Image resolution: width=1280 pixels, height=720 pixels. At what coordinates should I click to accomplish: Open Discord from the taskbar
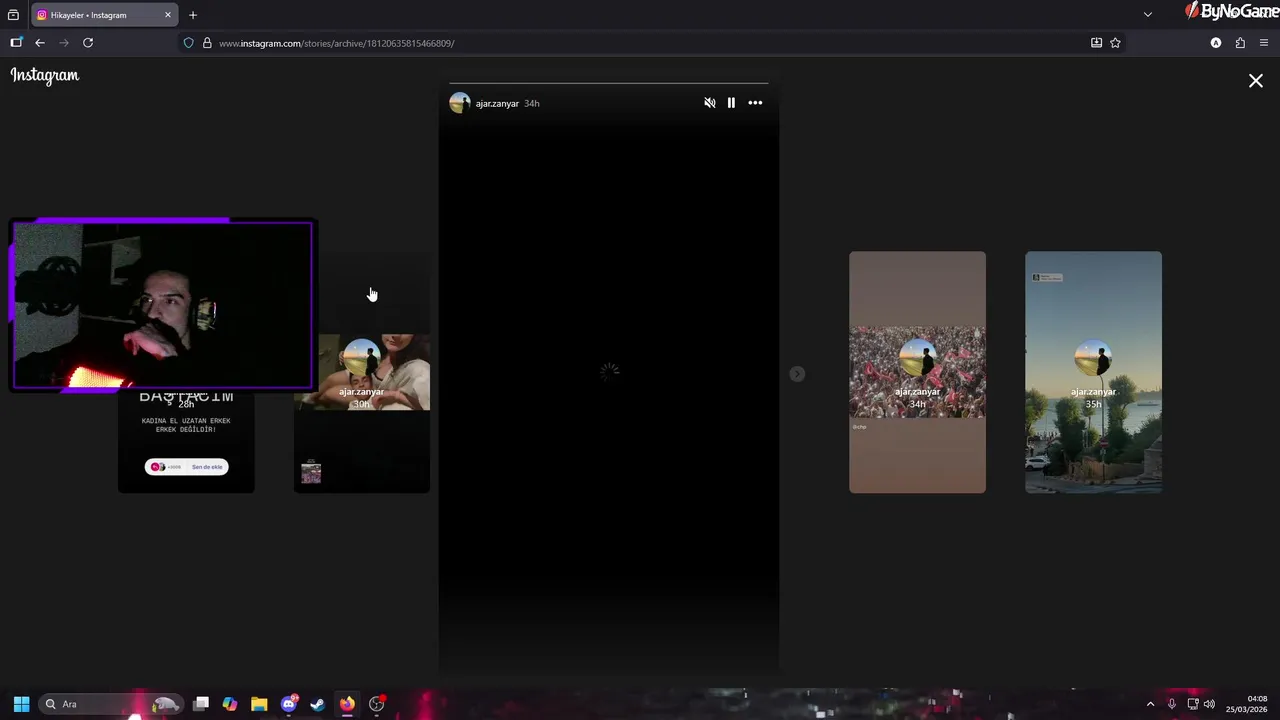click(289, 704)
